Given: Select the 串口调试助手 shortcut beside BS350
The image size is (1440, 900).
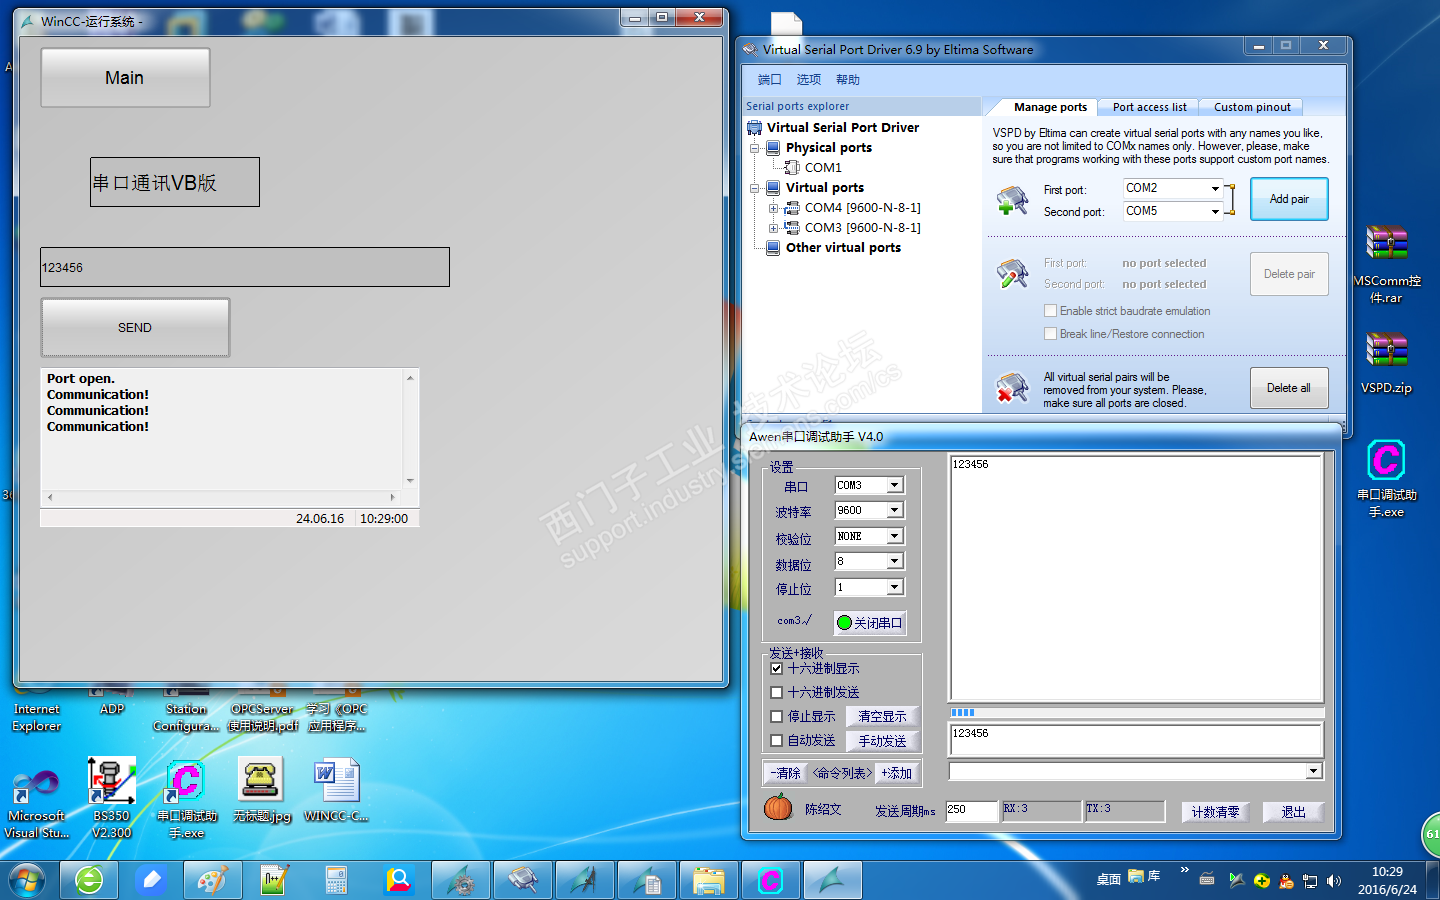Looking at the screenshot, I should [186, 798].
